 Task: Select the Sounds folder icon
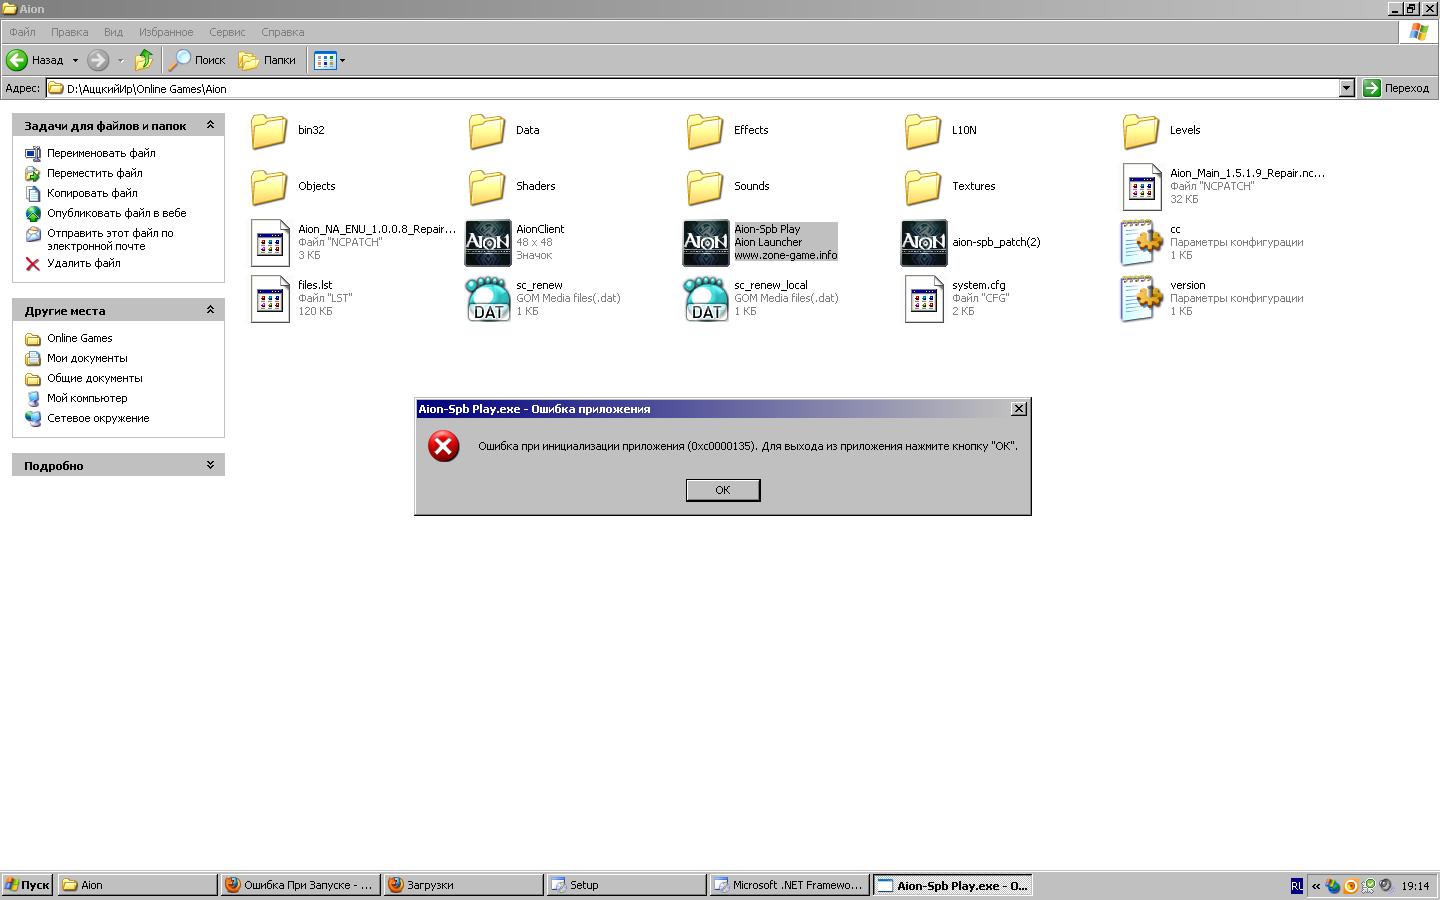(x=705, y=186)
